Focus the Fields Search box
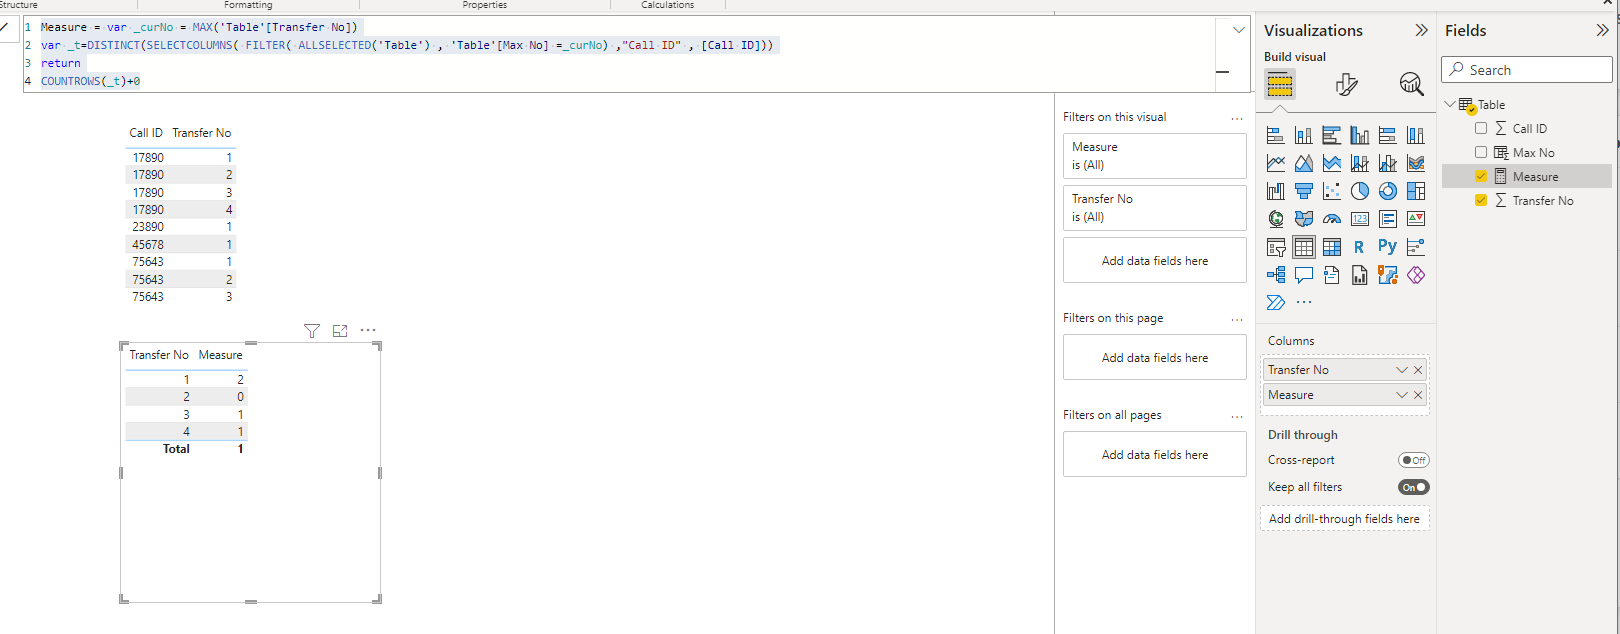Screen dimensions: 1620x634 pyautogui.click(x=1527, y=70)
